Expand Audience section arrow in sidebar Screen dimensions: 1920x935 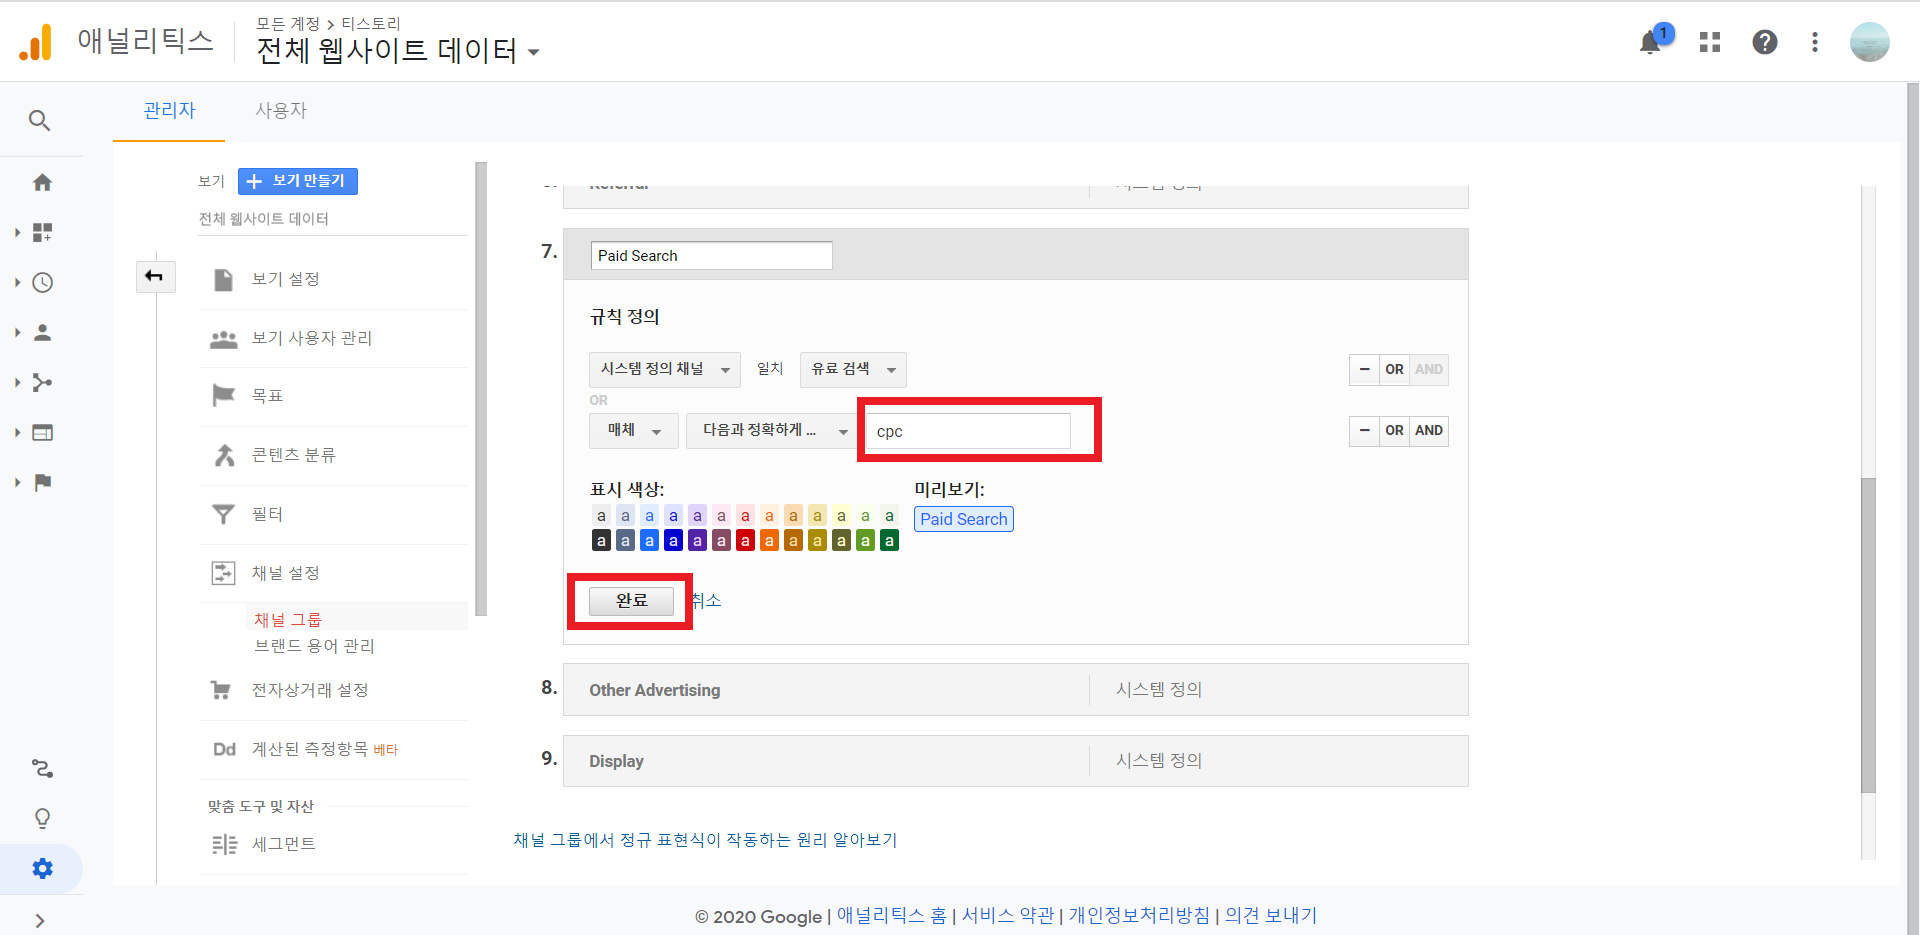17,332
